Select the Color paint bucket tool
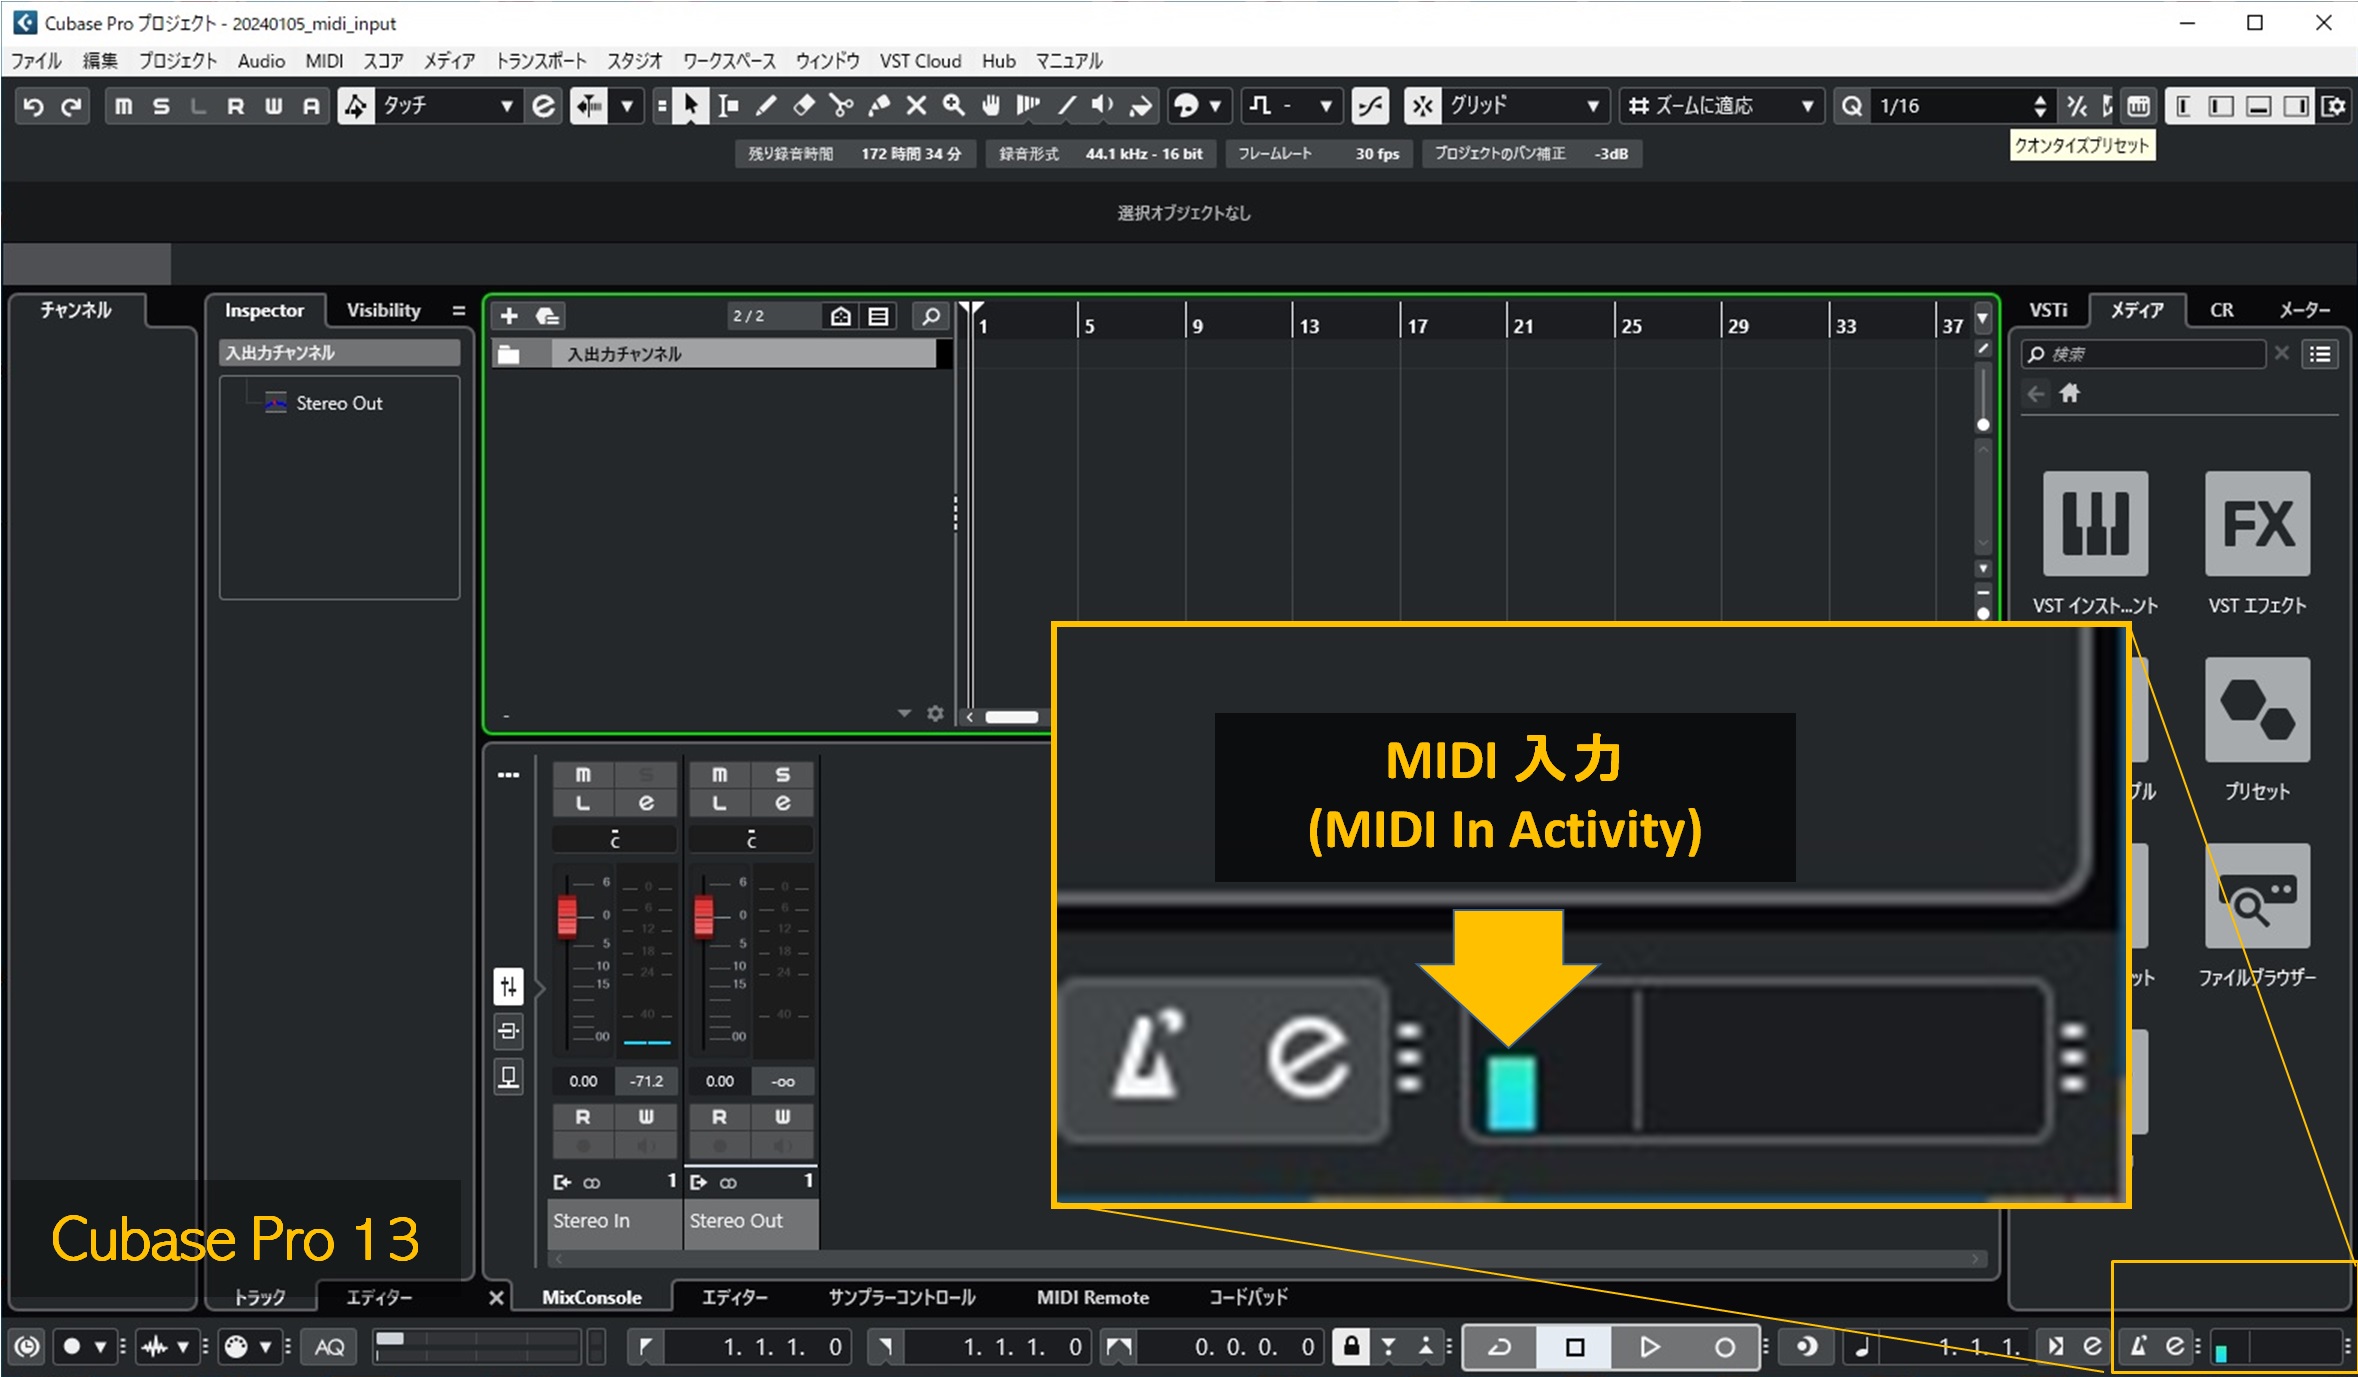2358x1377 pixels. click(1140, 106)
